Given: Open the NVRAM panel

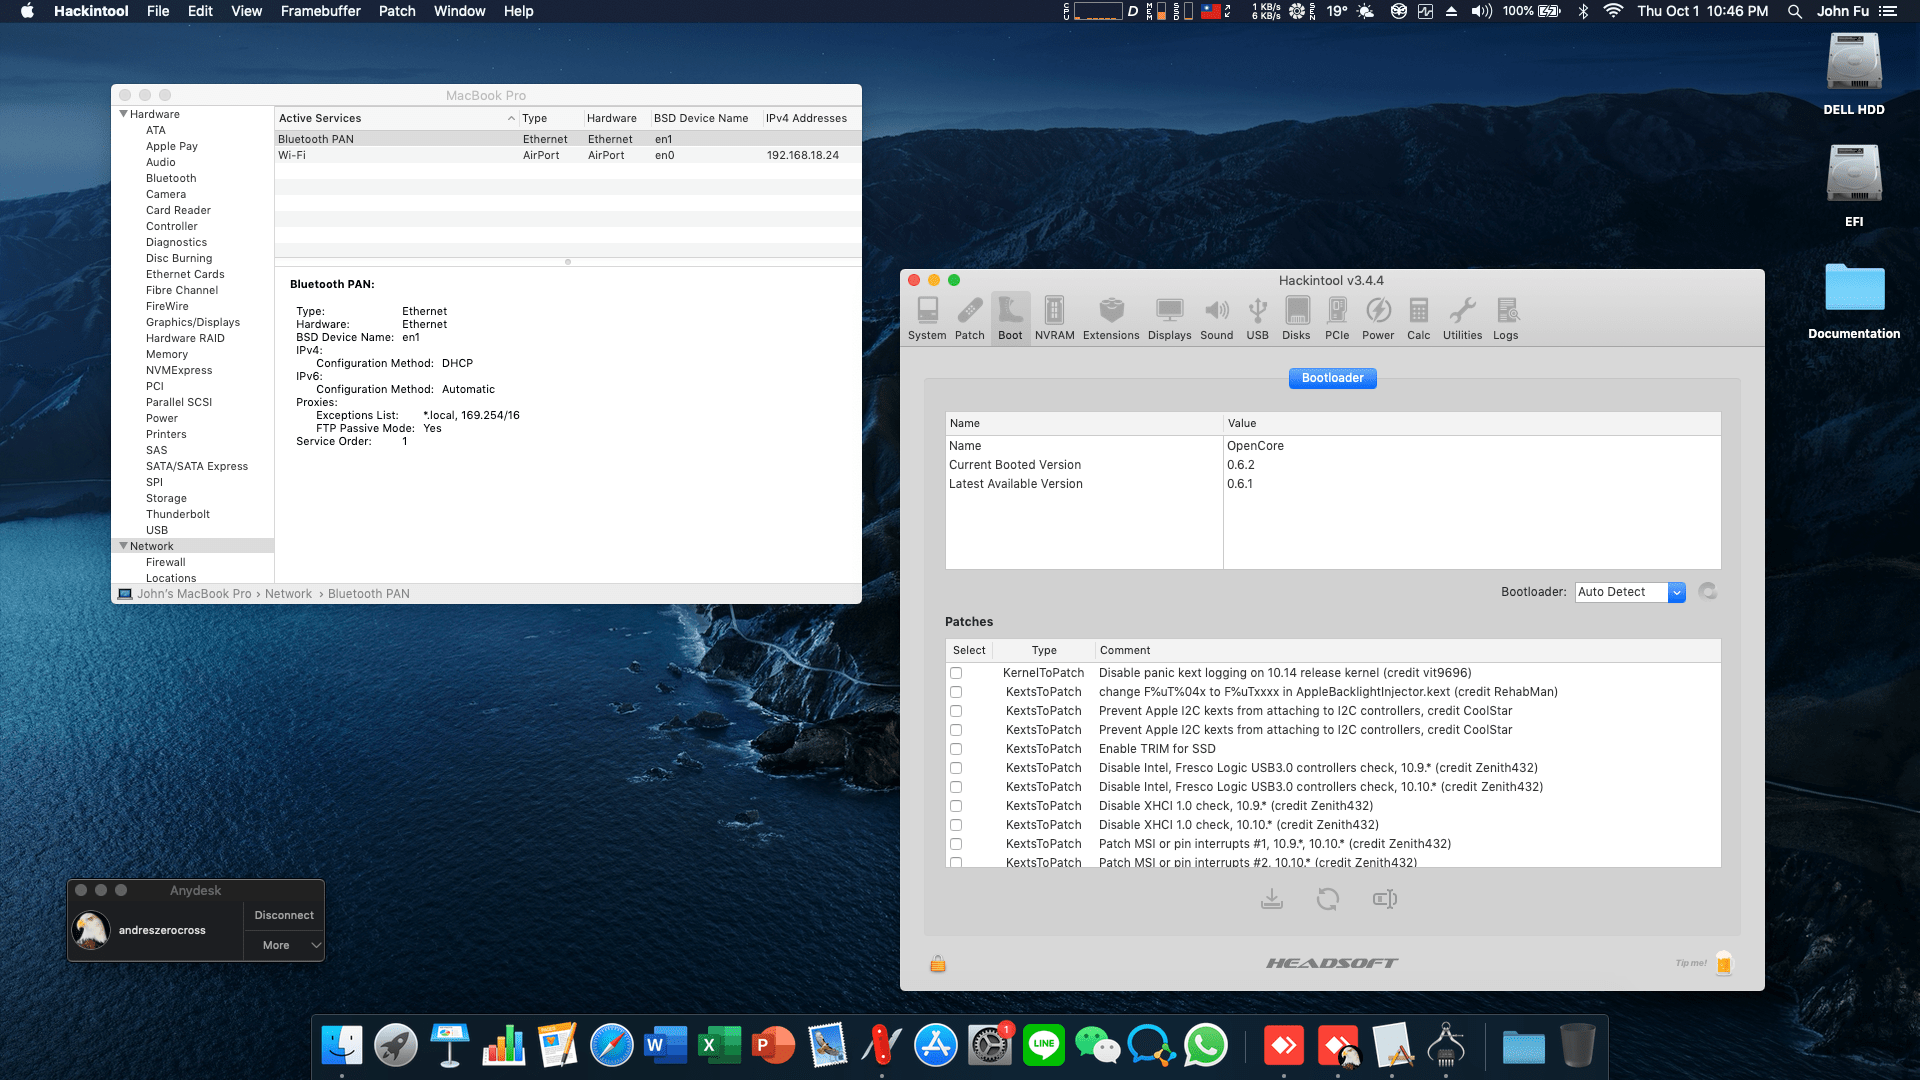Looking at the screenshot, I should point(1054,317).
